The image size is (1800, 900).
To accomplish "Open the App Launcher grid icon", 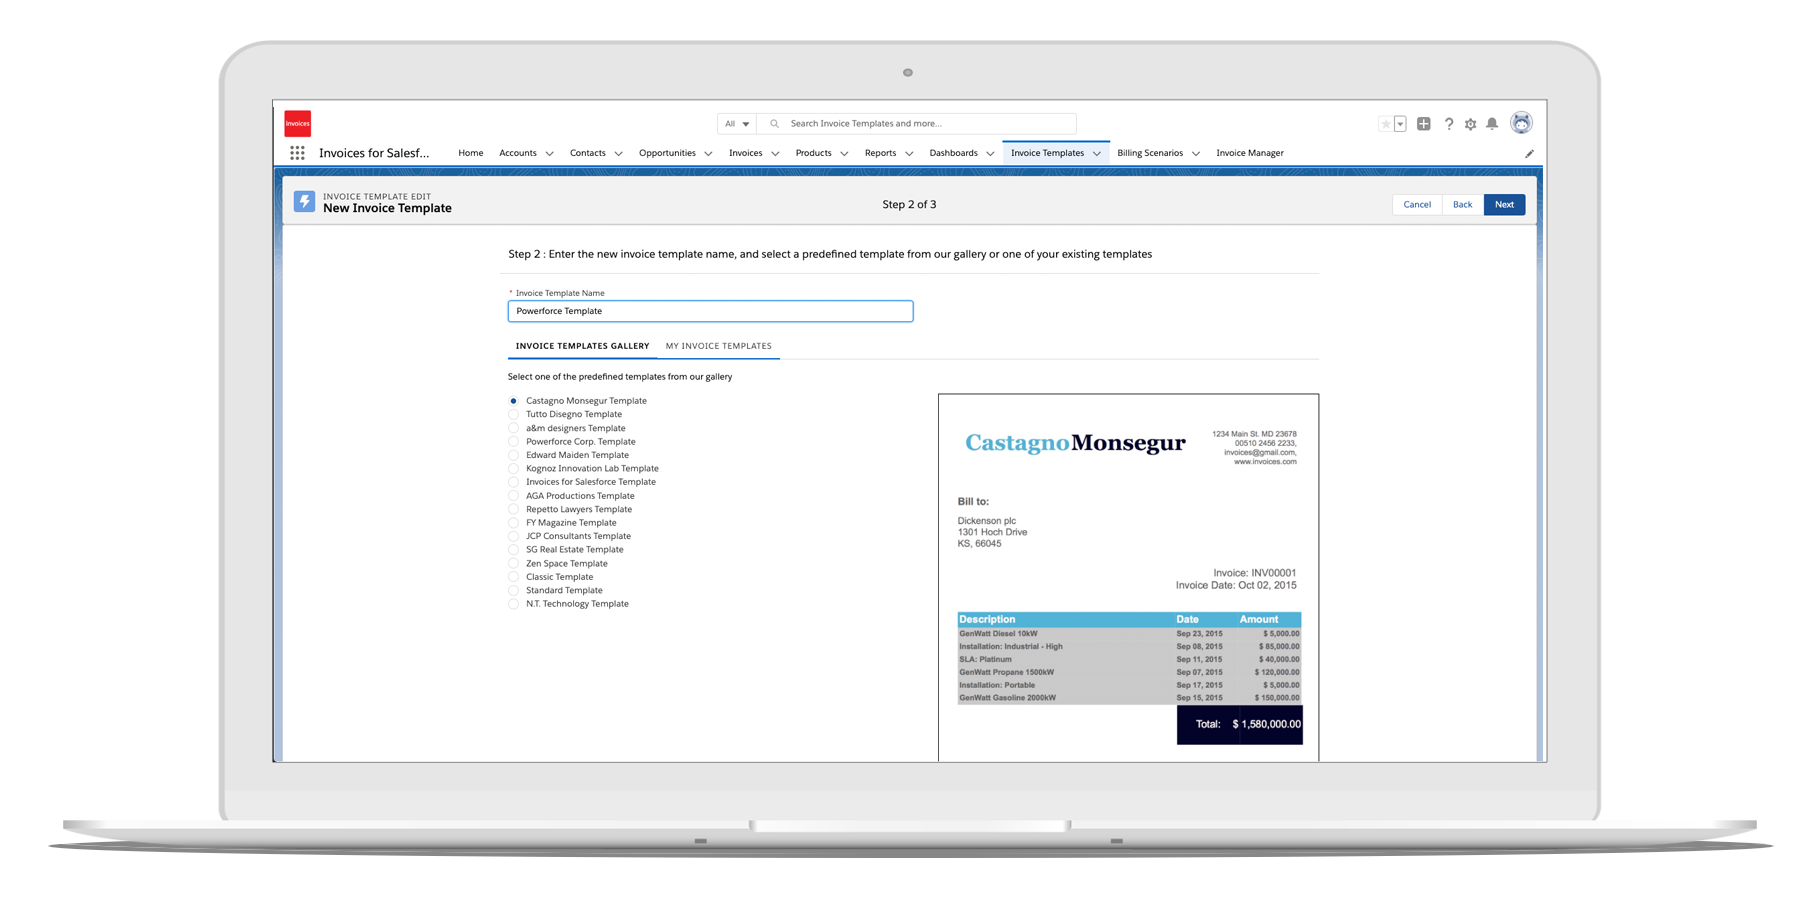I will 297,153.
